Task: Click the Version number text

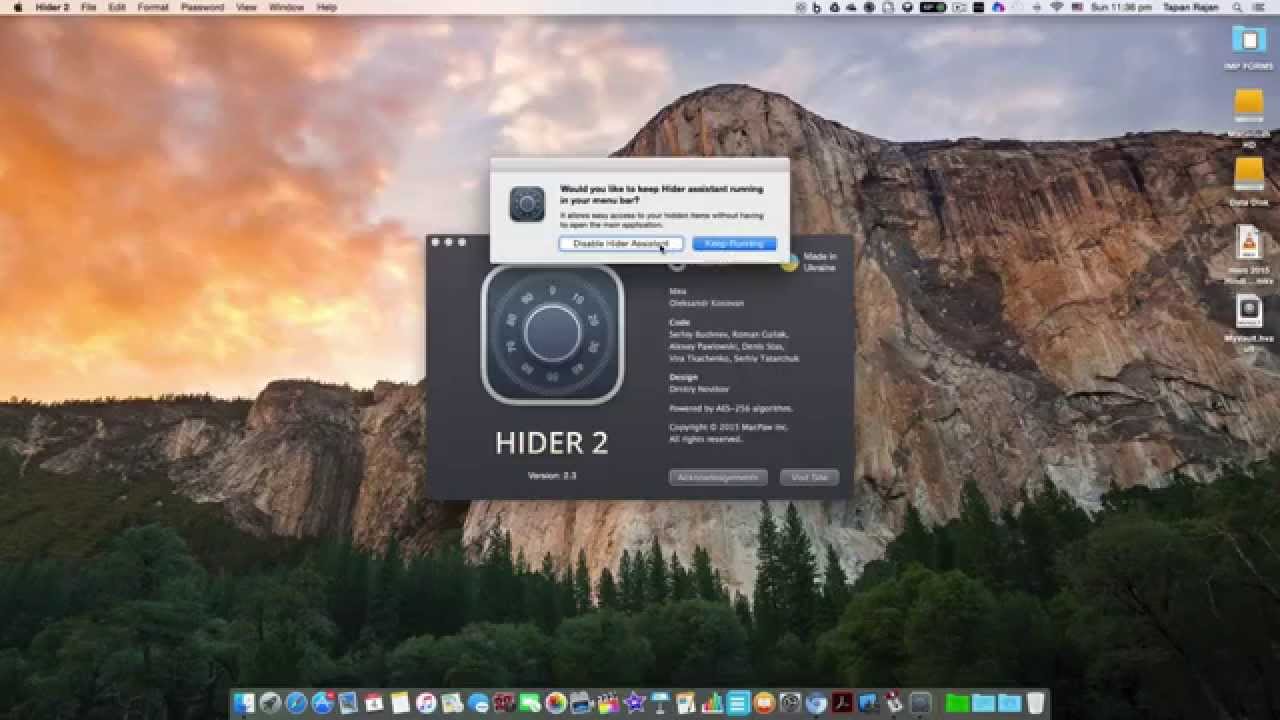Action: (552, 476)
